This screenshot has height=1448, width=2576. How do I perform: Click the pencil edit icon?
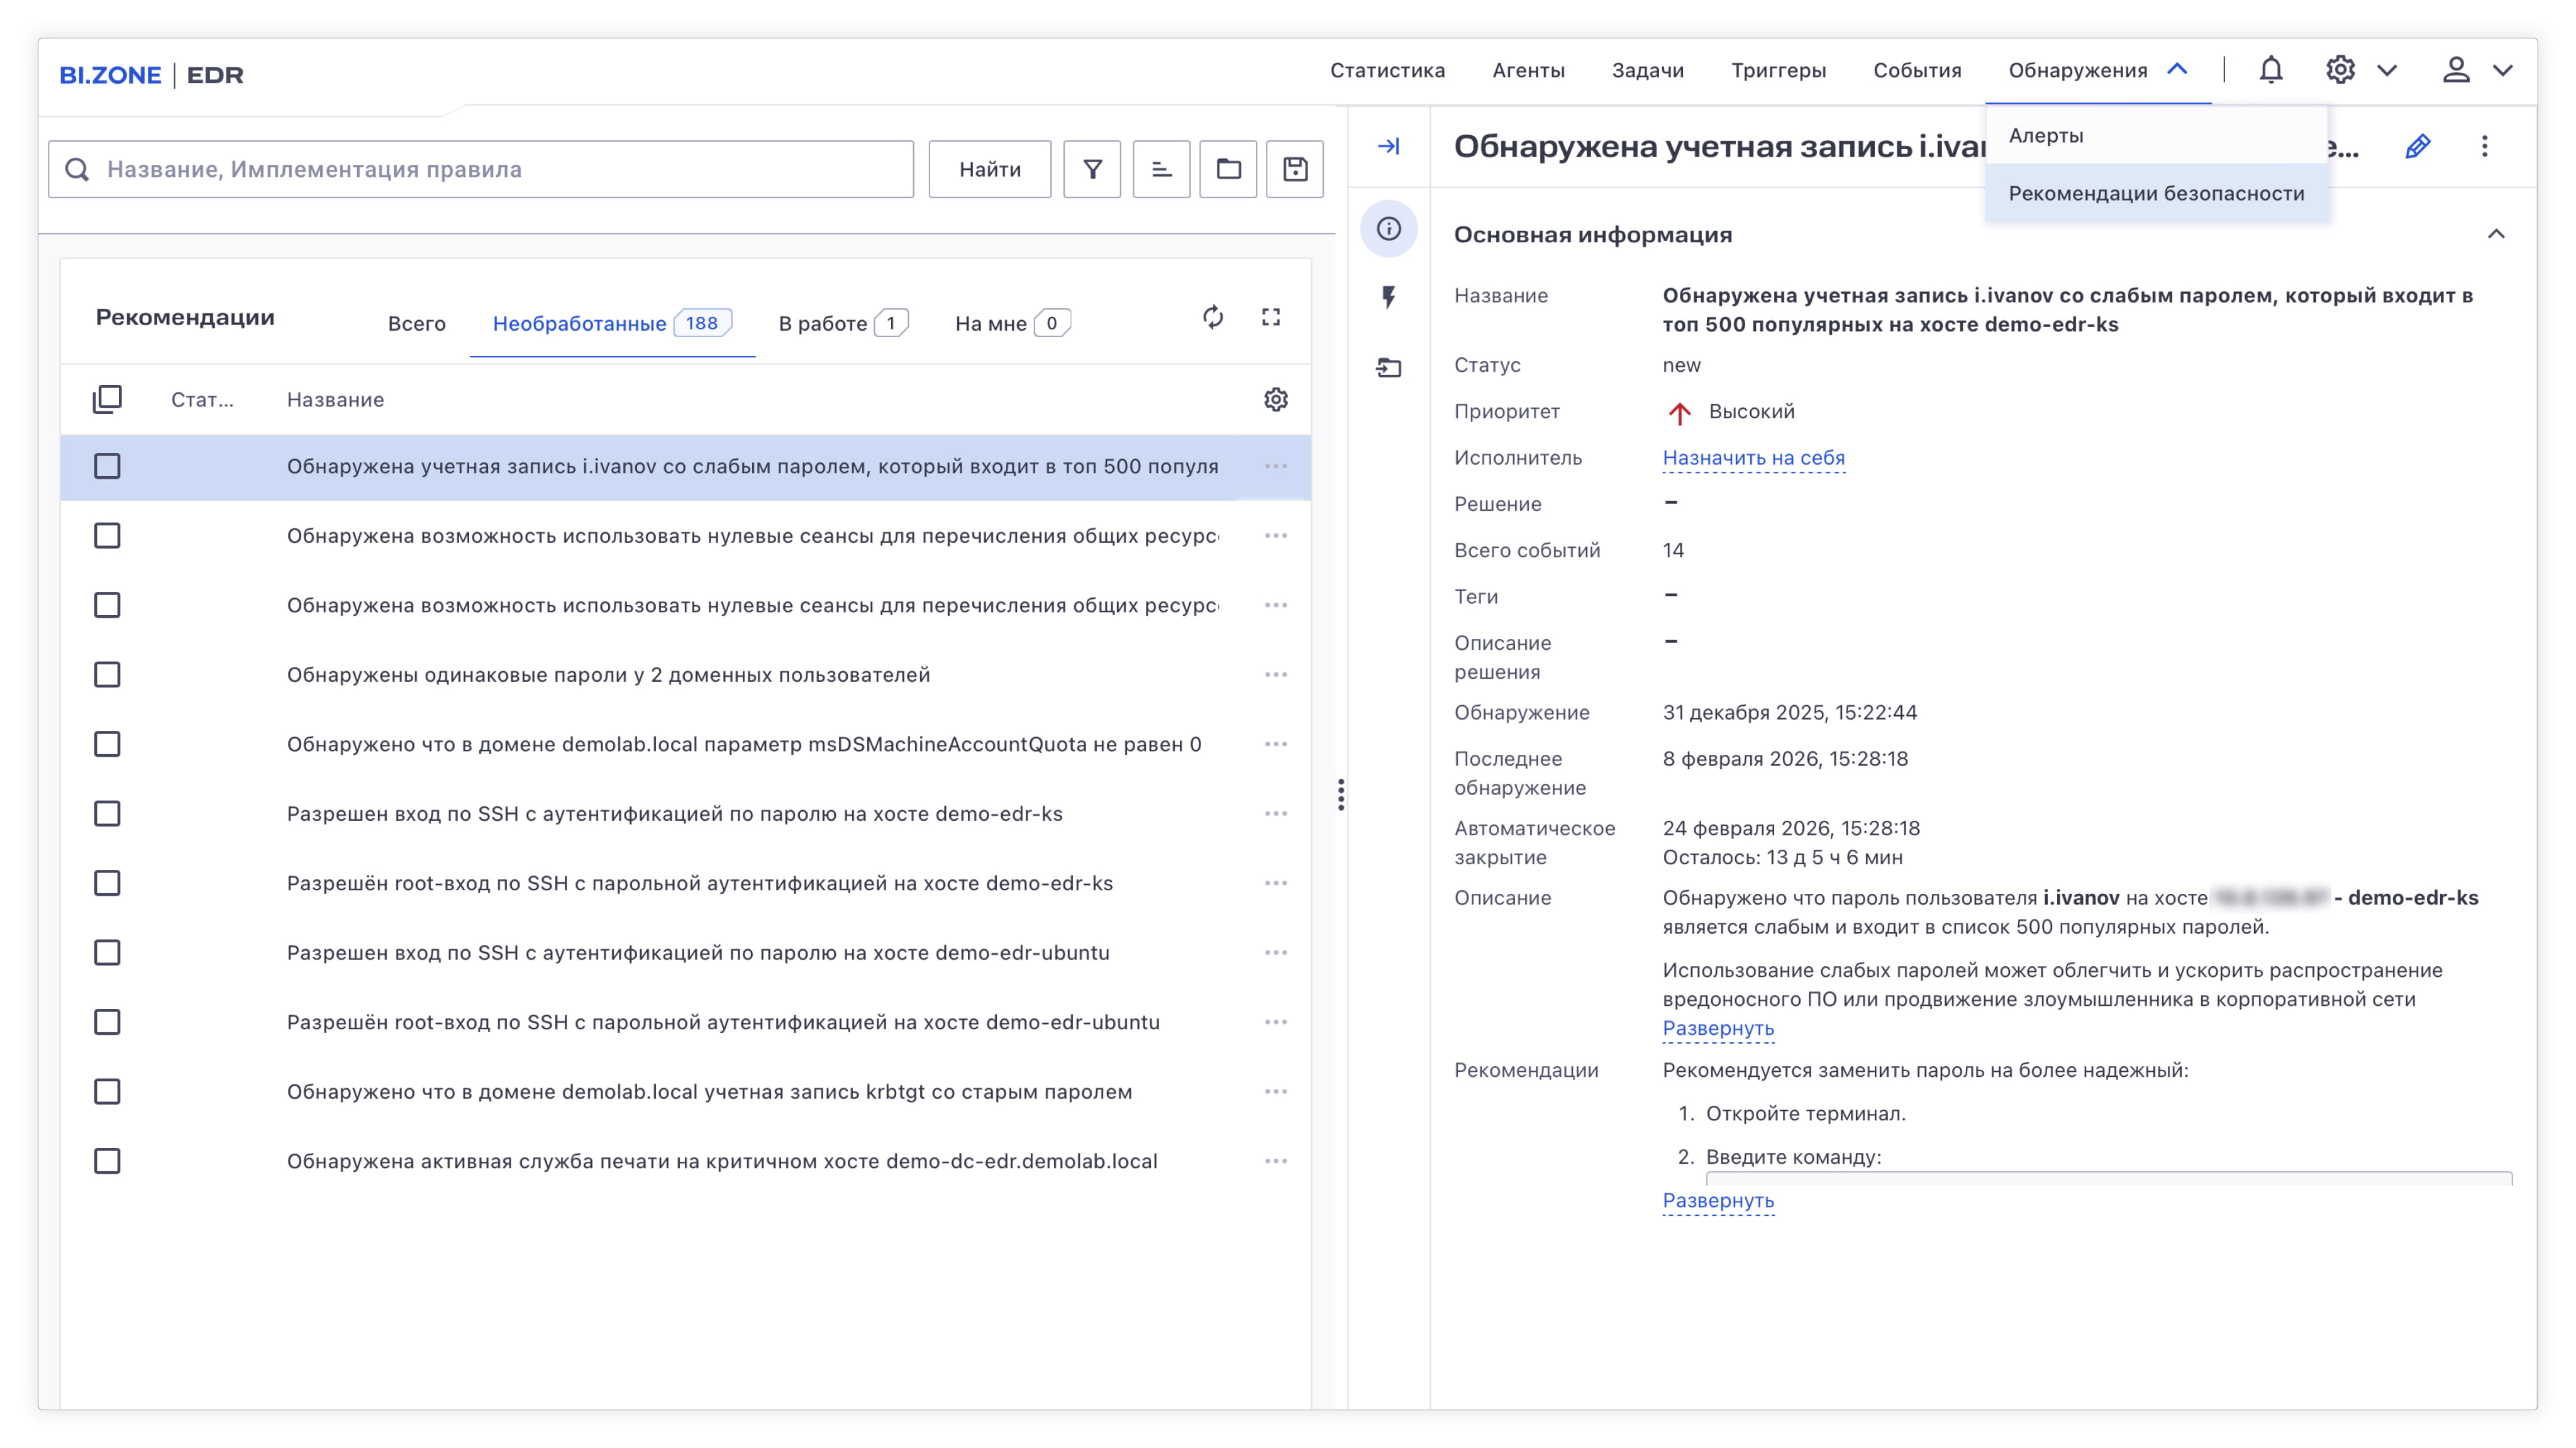(2417, 147)
